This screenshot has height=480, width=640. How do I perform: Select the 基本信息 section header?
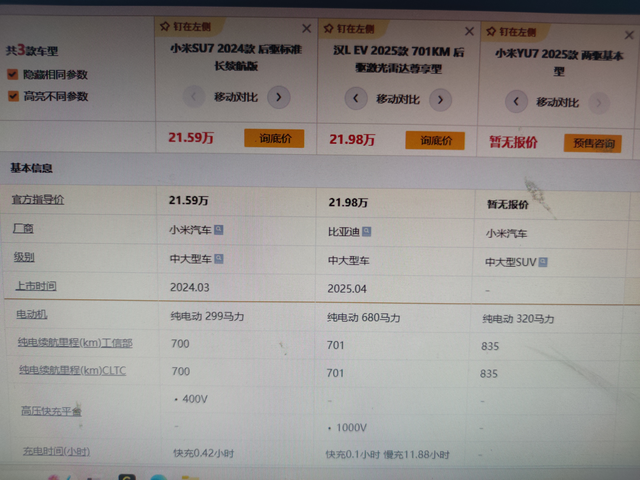click(x=31, y=168)
